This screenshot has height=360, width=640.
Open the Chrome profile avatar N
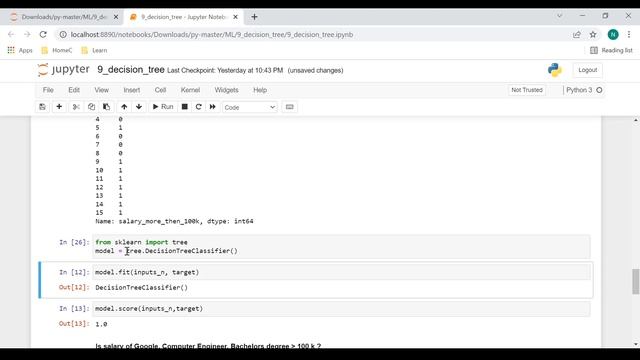(613, 35)
